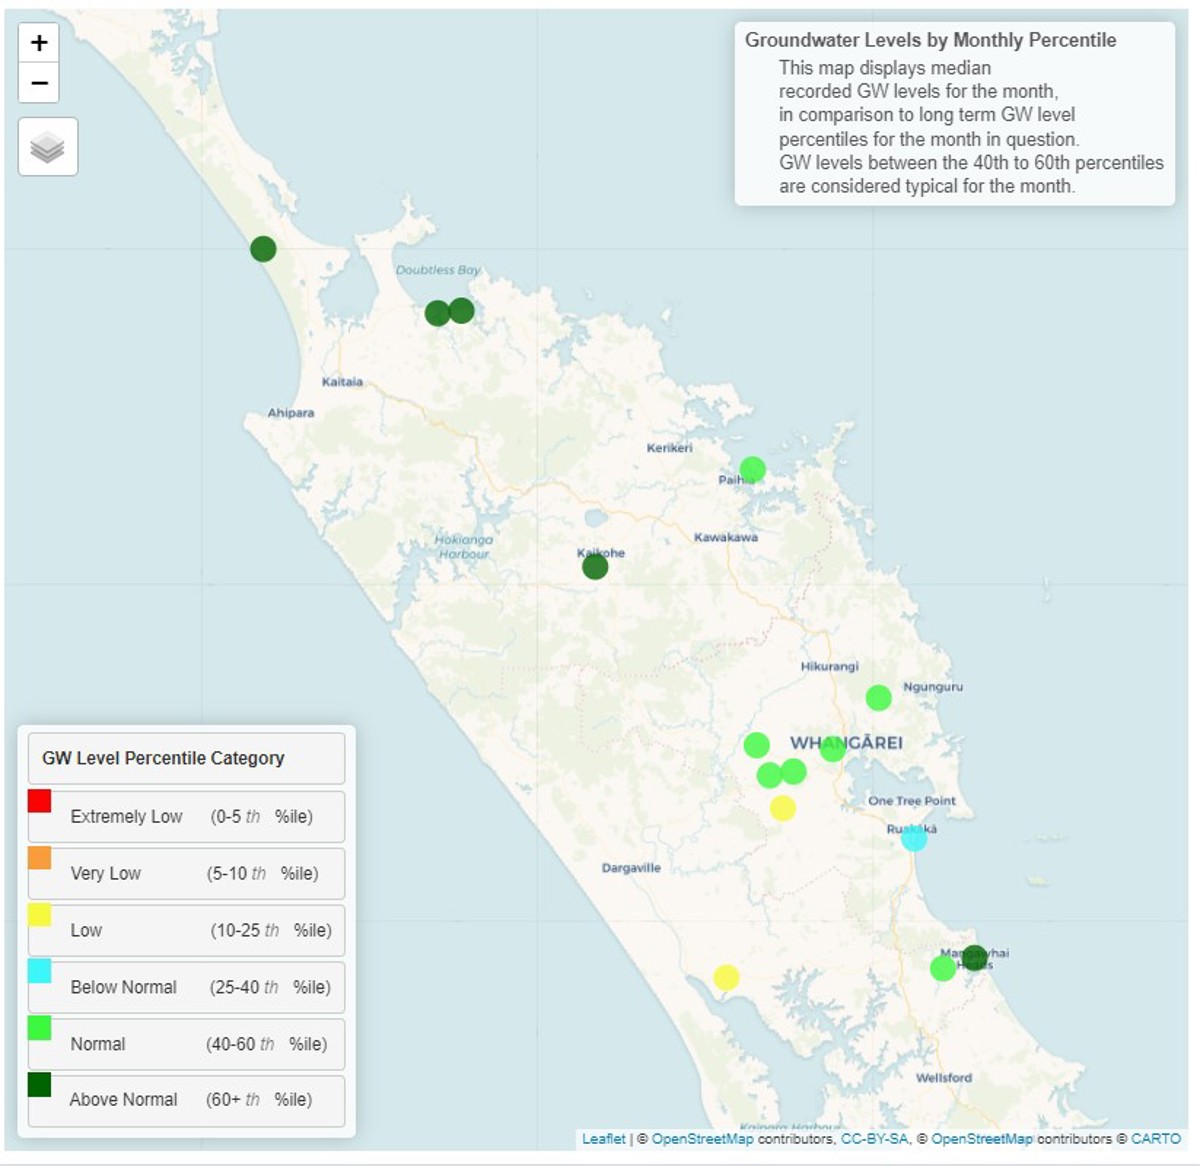Zoom in with the plus button

(39, 43)
